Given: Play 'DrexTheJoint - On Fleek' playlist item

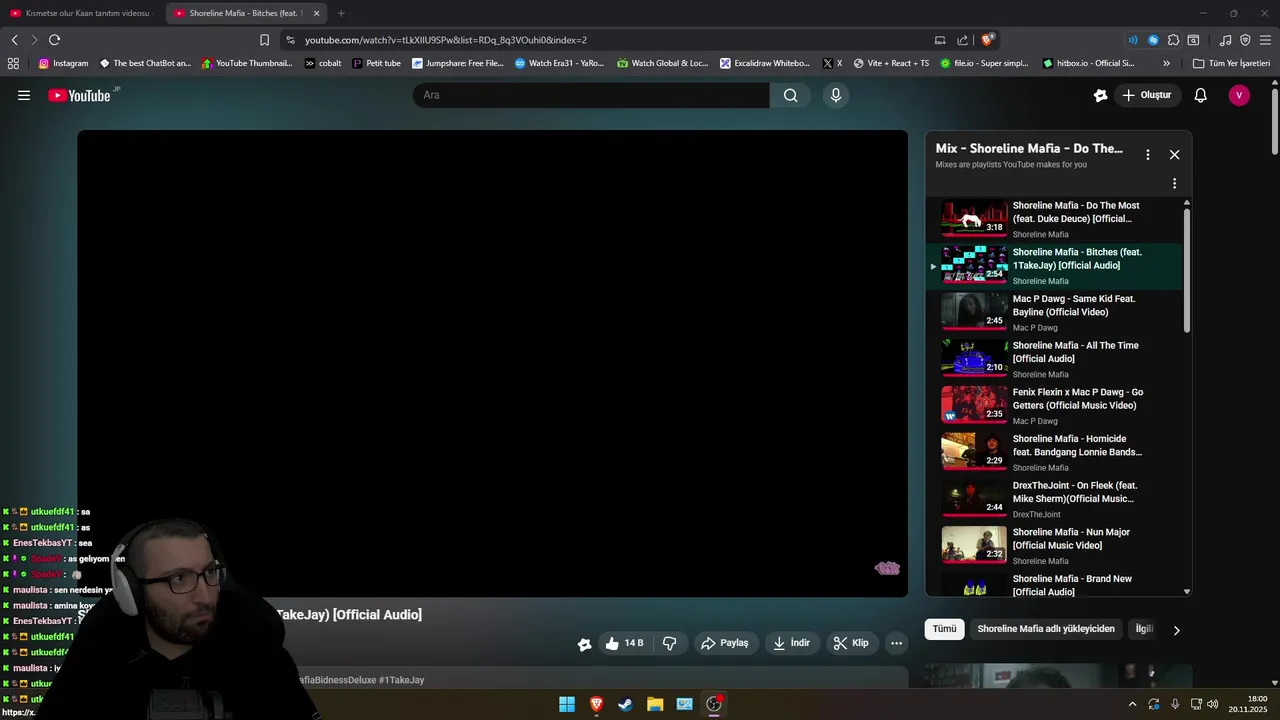Looking at the screenshot, I should pyautogui.click(x=1054, y=499).
